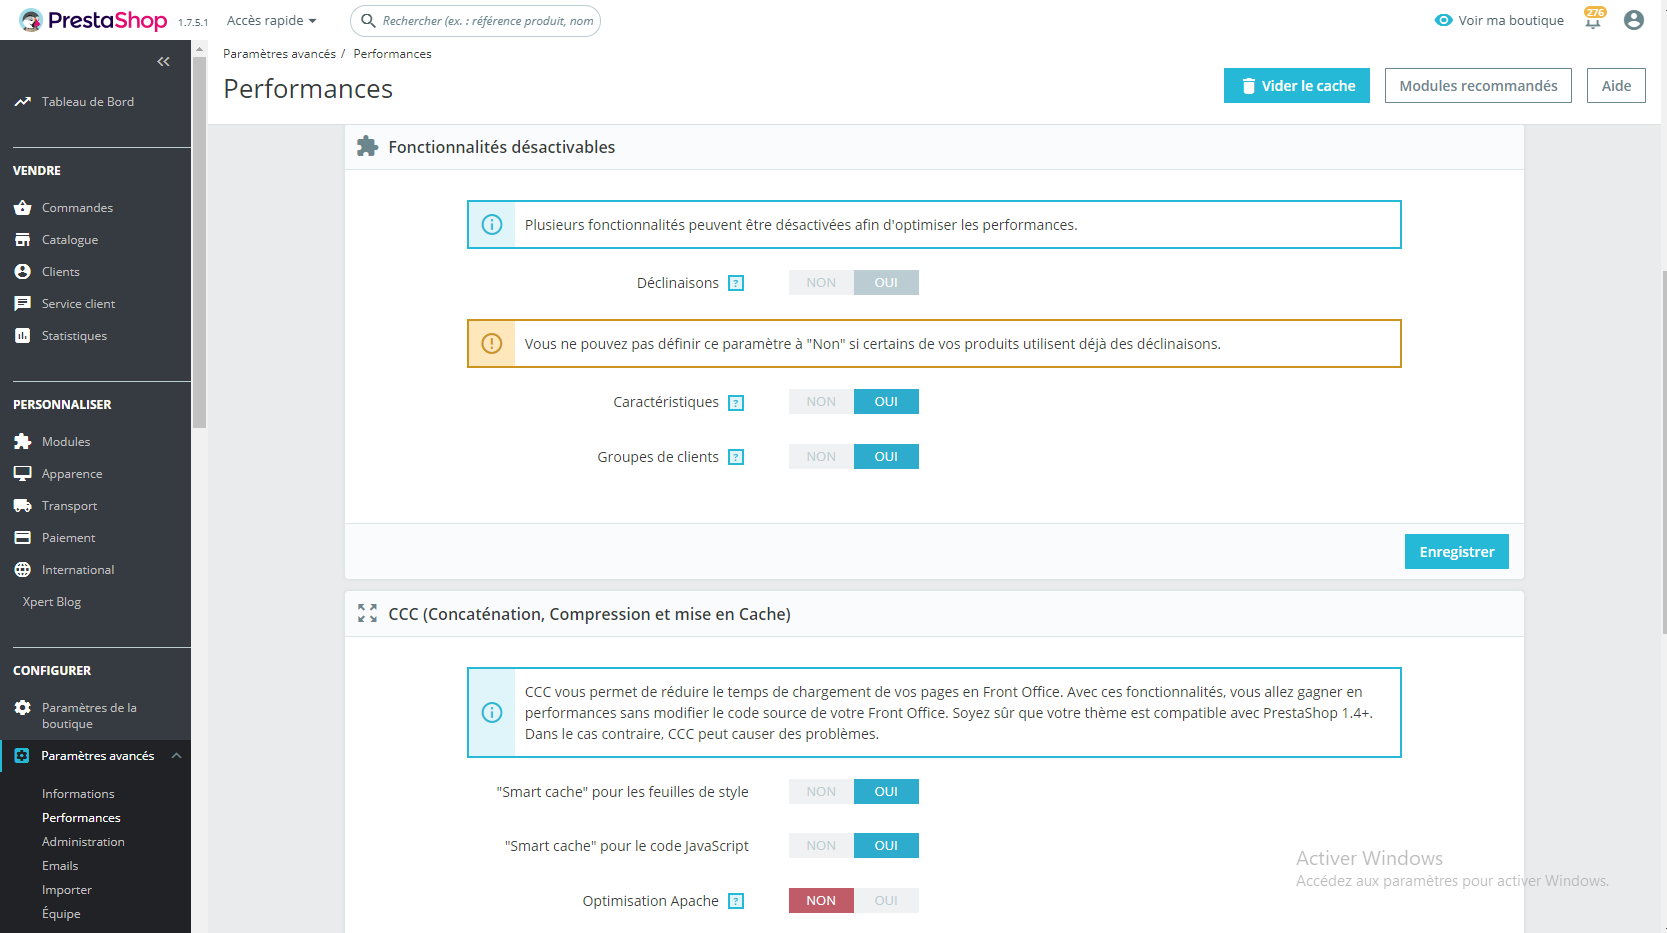
Task: Open Importer submenu item
Action: [x=67, y=890]
